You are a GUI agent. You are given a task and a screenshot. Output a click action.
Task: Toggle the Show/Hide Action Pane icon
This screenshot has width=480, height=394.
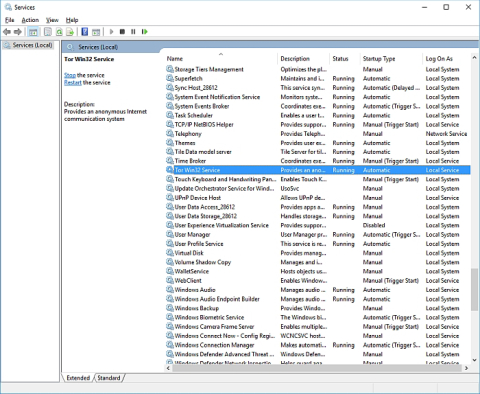(x=96, y=32)
